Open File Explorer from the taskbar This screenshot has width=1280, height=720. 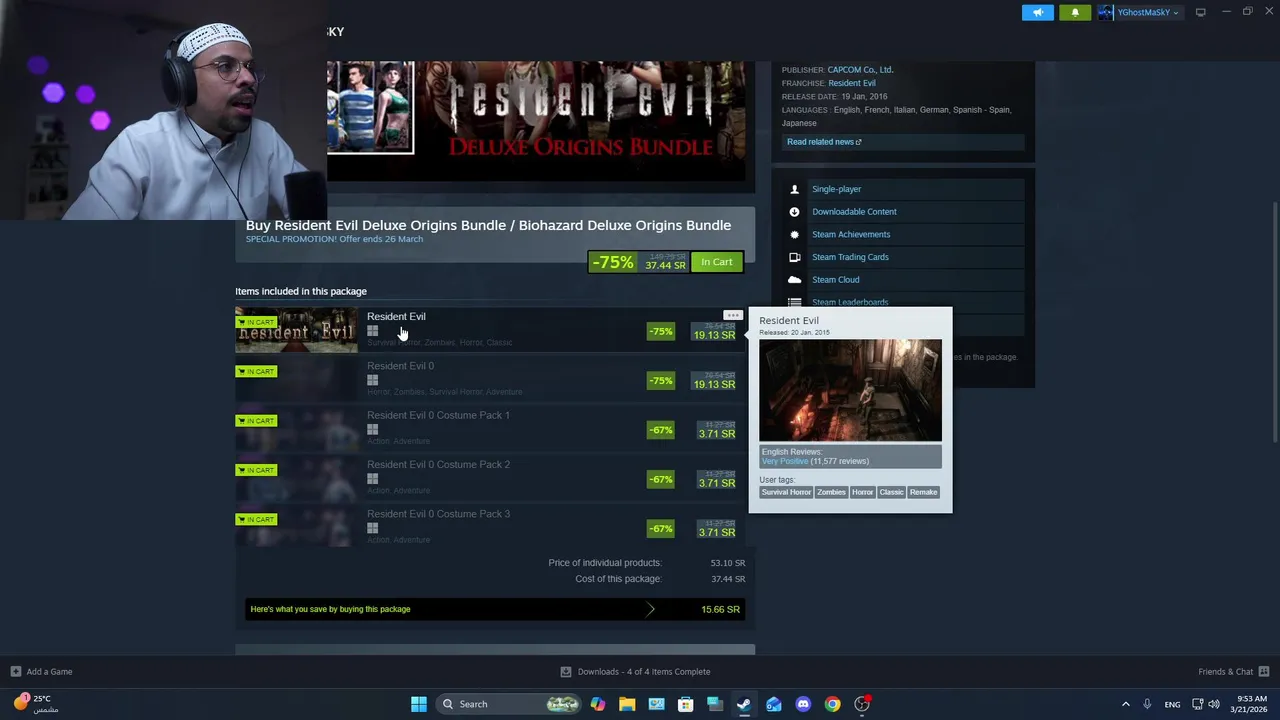point(627,704)
